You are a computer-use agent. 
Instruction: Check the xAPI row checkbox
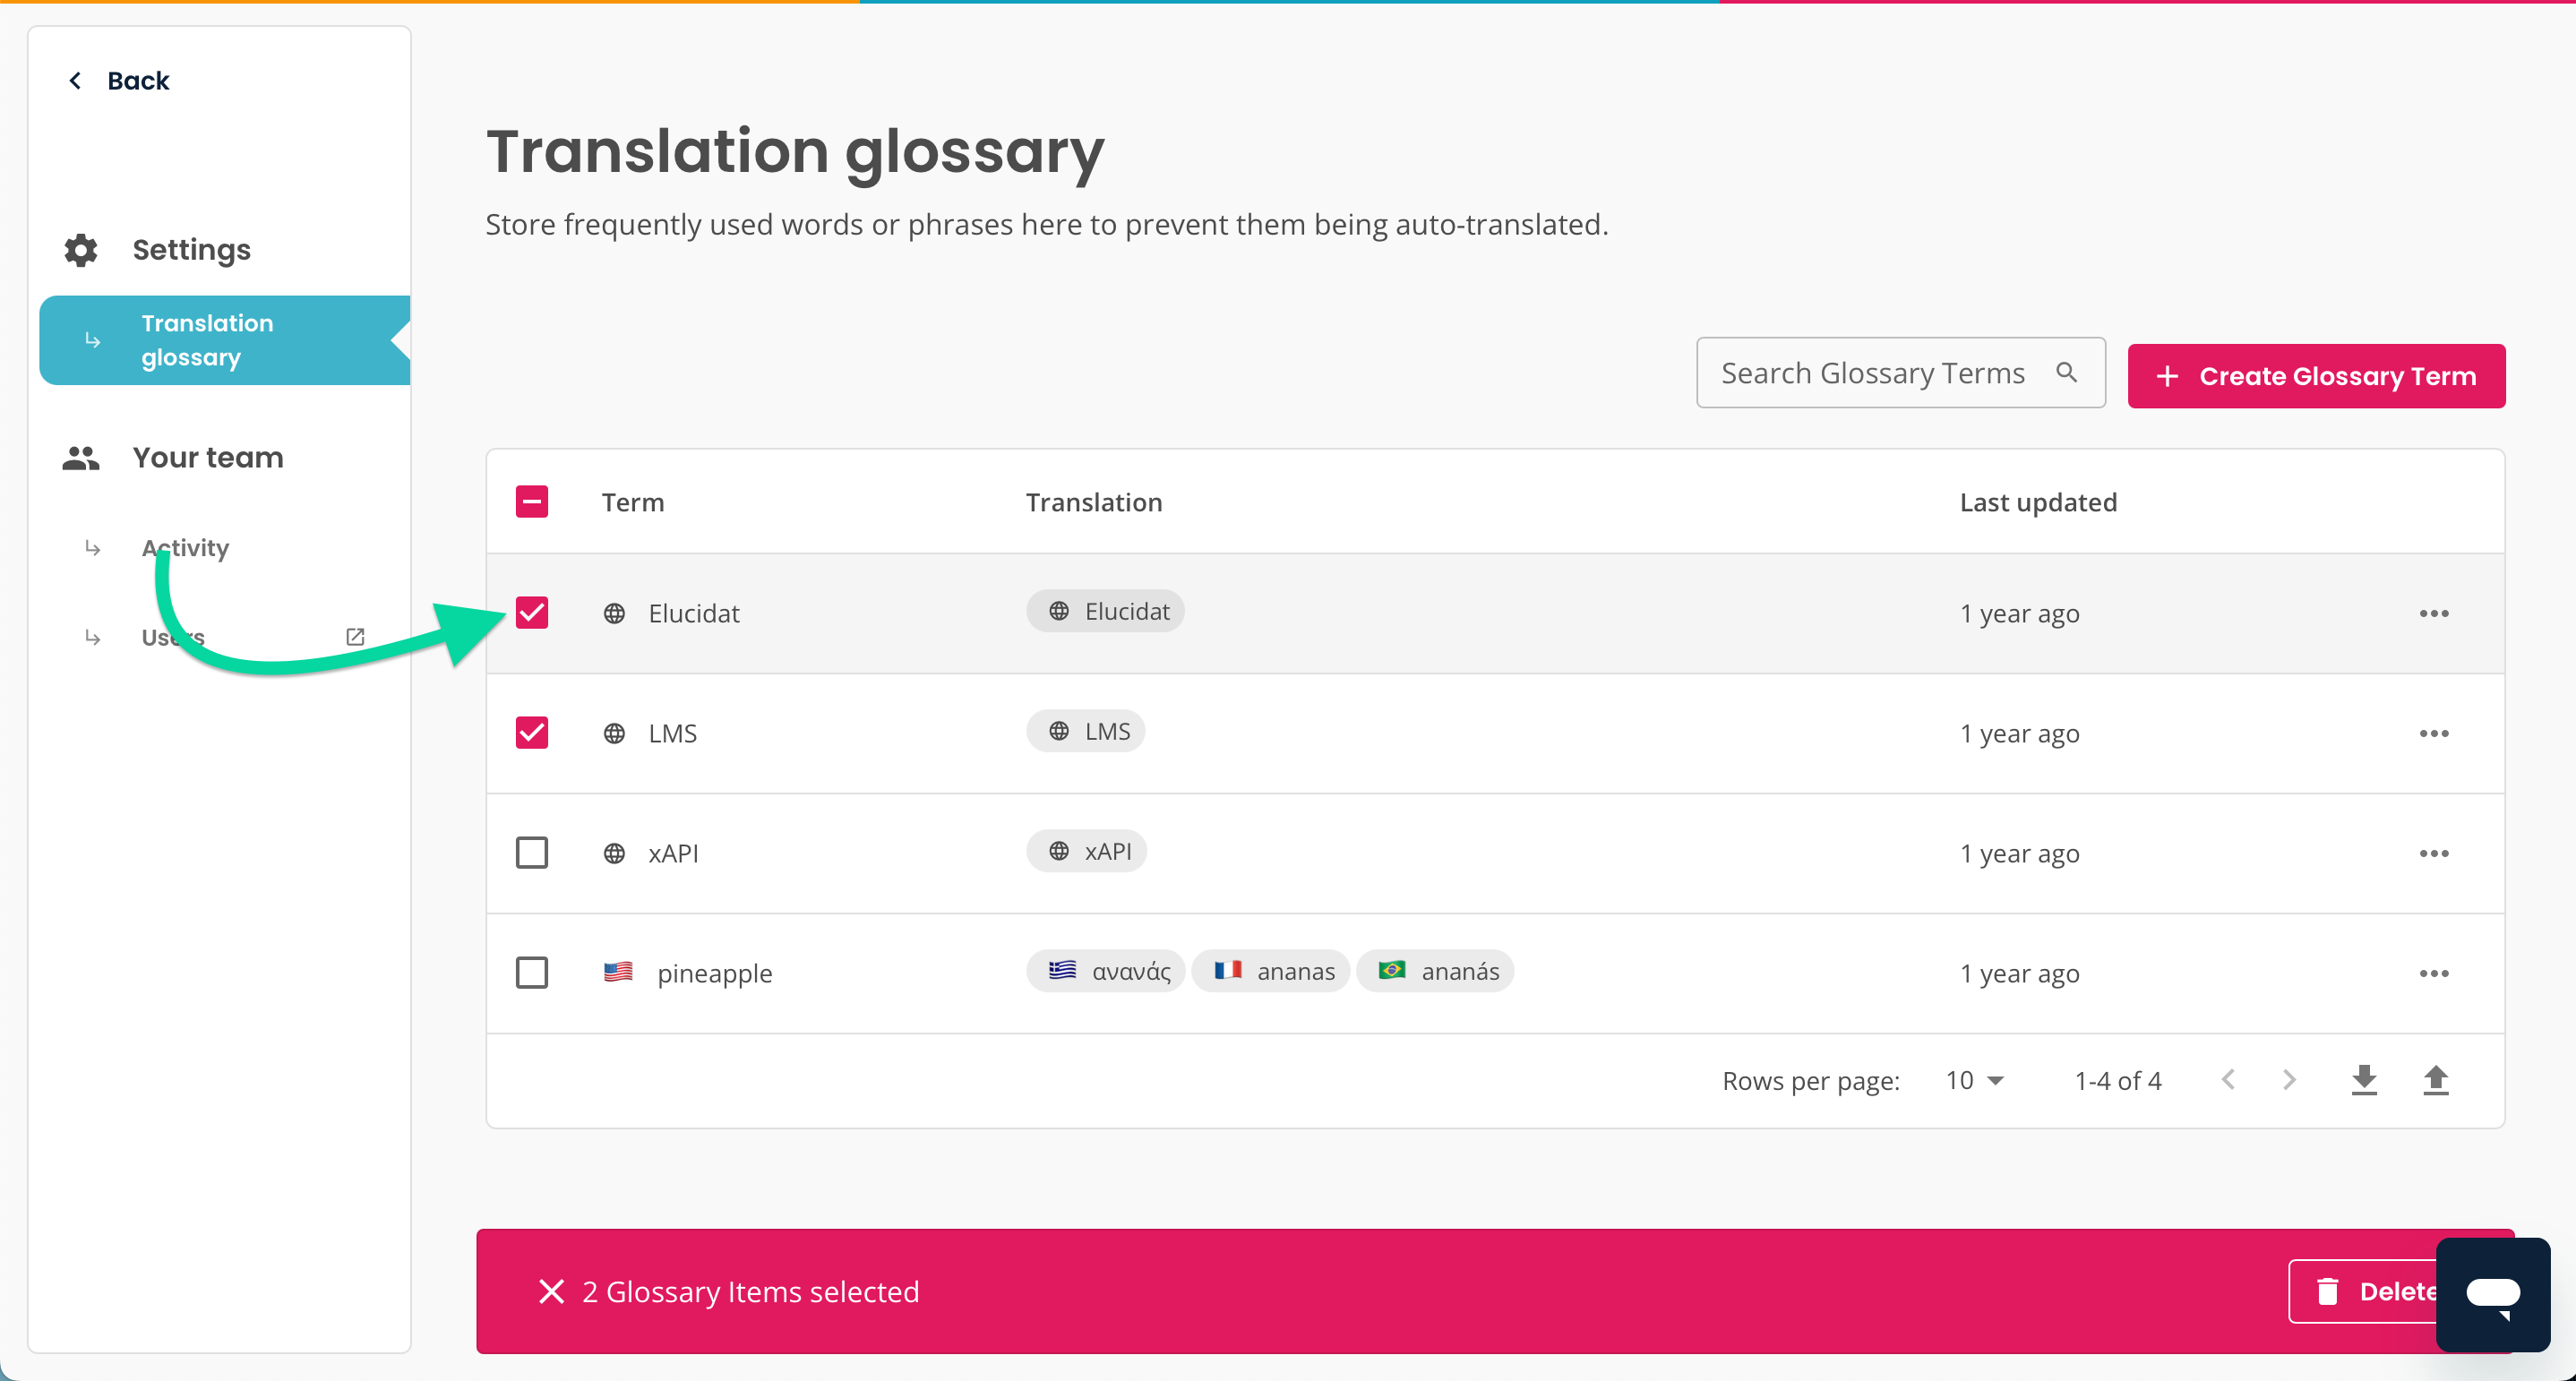[532, 853]
